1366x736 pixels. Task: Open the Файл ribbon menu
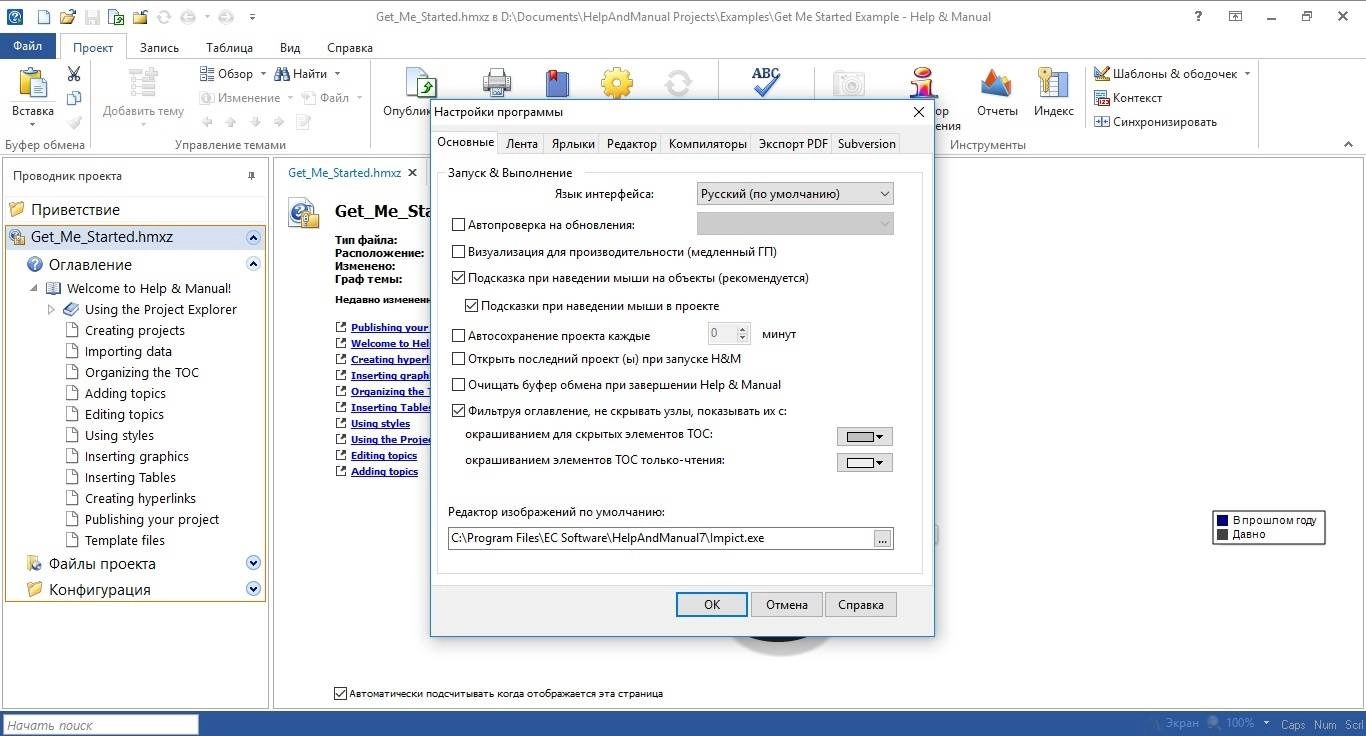28,46
